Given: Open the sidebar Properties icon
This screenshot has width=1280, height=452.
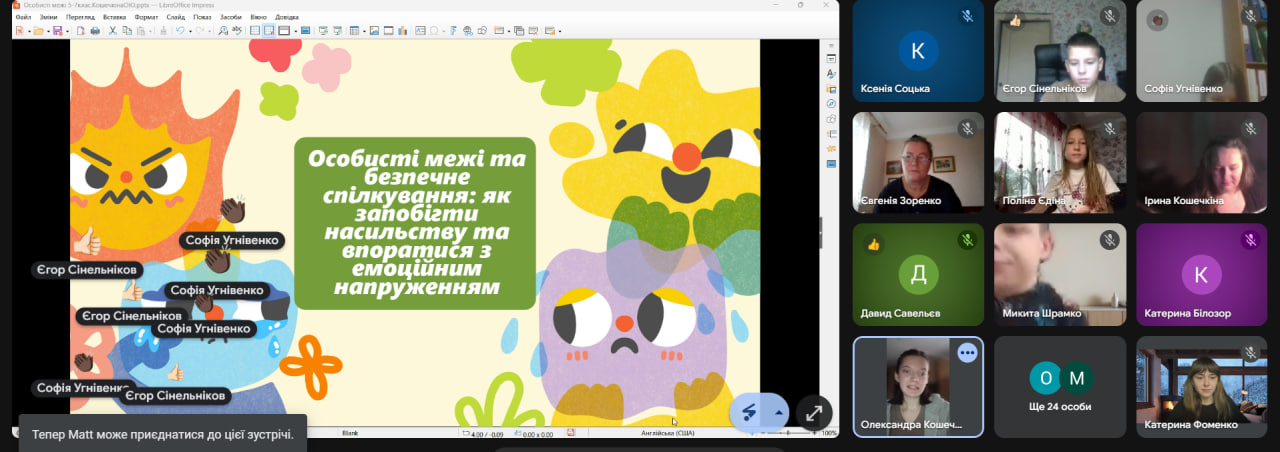Looking at the screenshot, I should [x=831, y=59].
